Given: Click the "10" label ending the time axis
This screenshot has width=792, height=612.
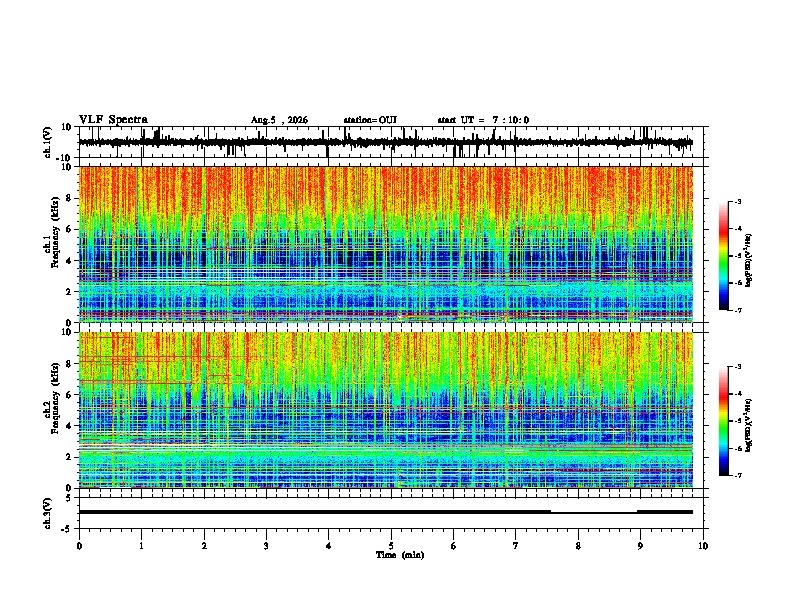Looking at the screenshot, I should point(703,546).
